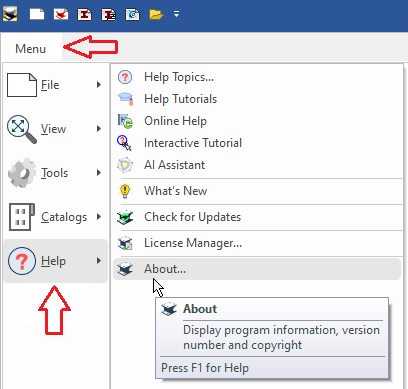Open License Manager...
Viewport: 408px width, 389px height.
point(257,243)
